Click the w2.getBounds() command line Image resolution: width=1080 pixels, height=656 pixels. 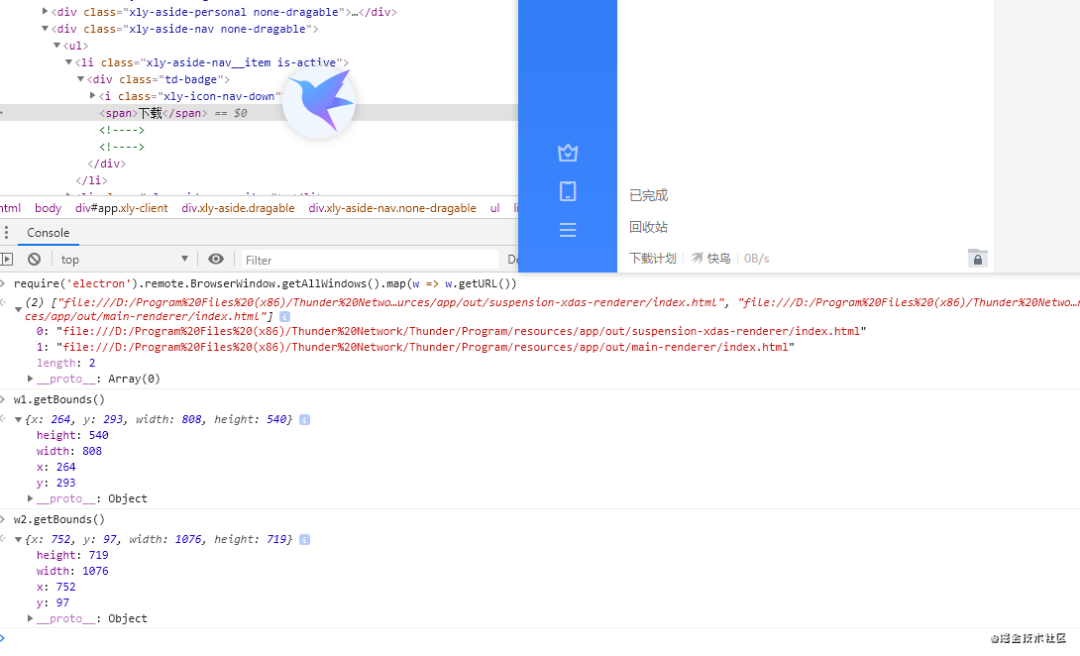pos(59,519)
